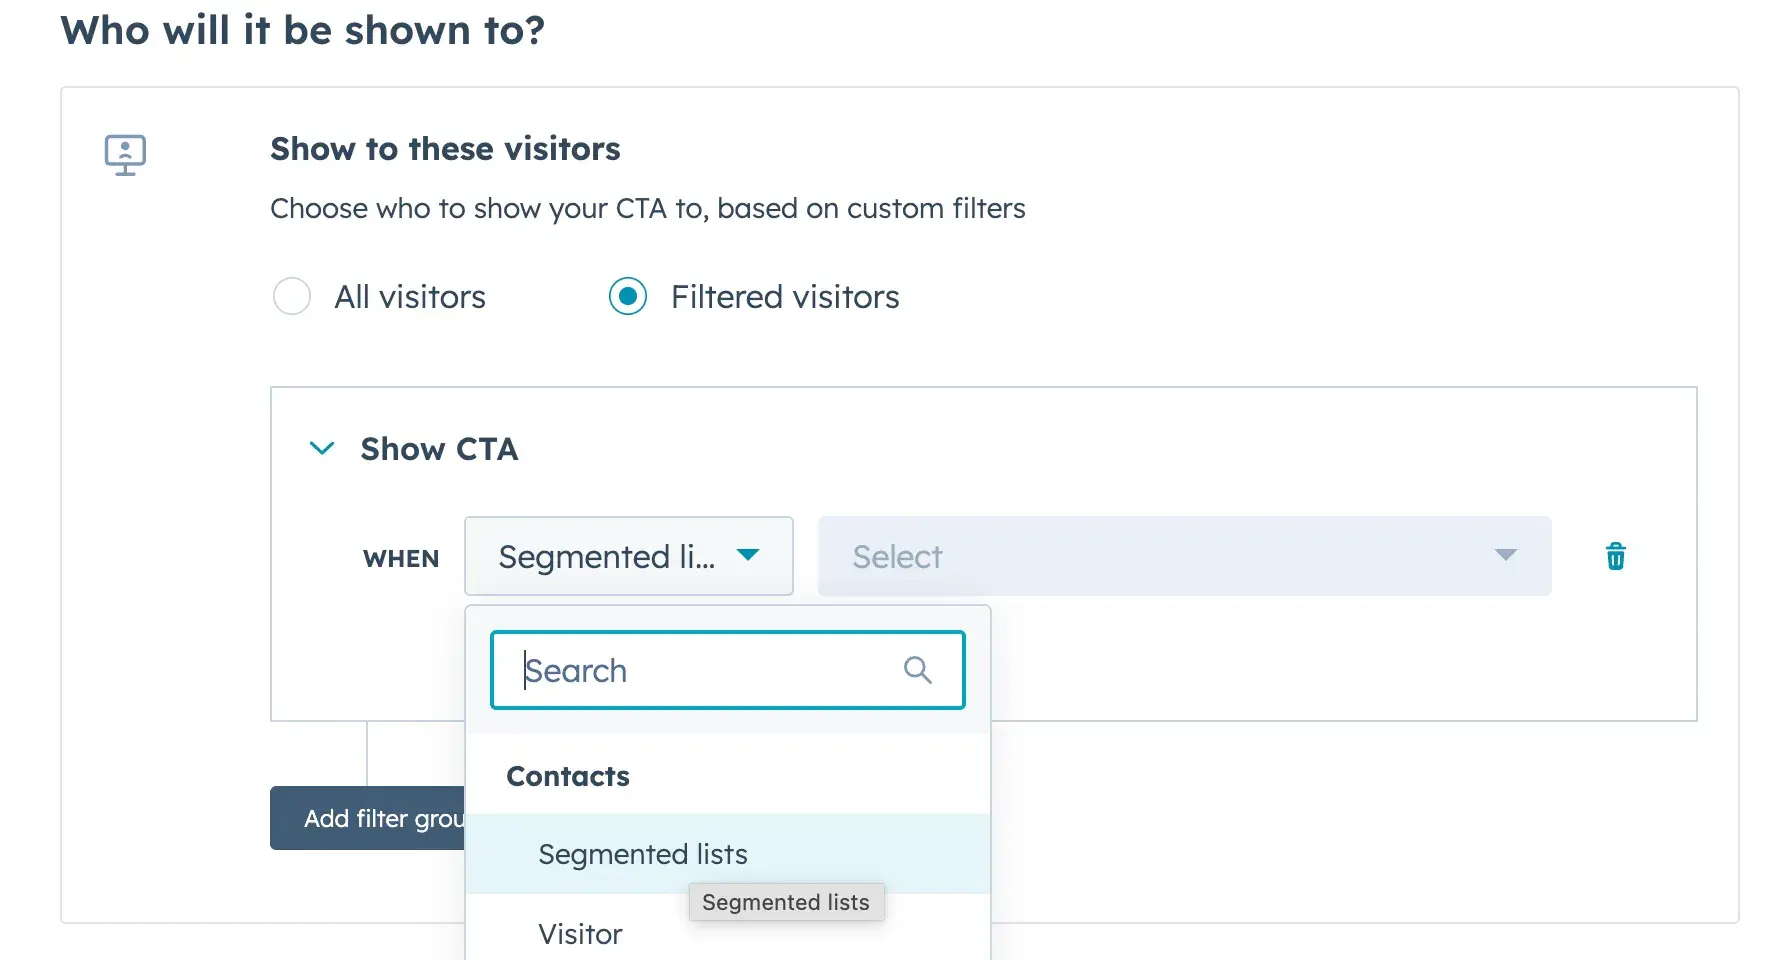The image size is (1780, 960).
Task: Click the Segmented lists tooltip label
Action: 786,901
